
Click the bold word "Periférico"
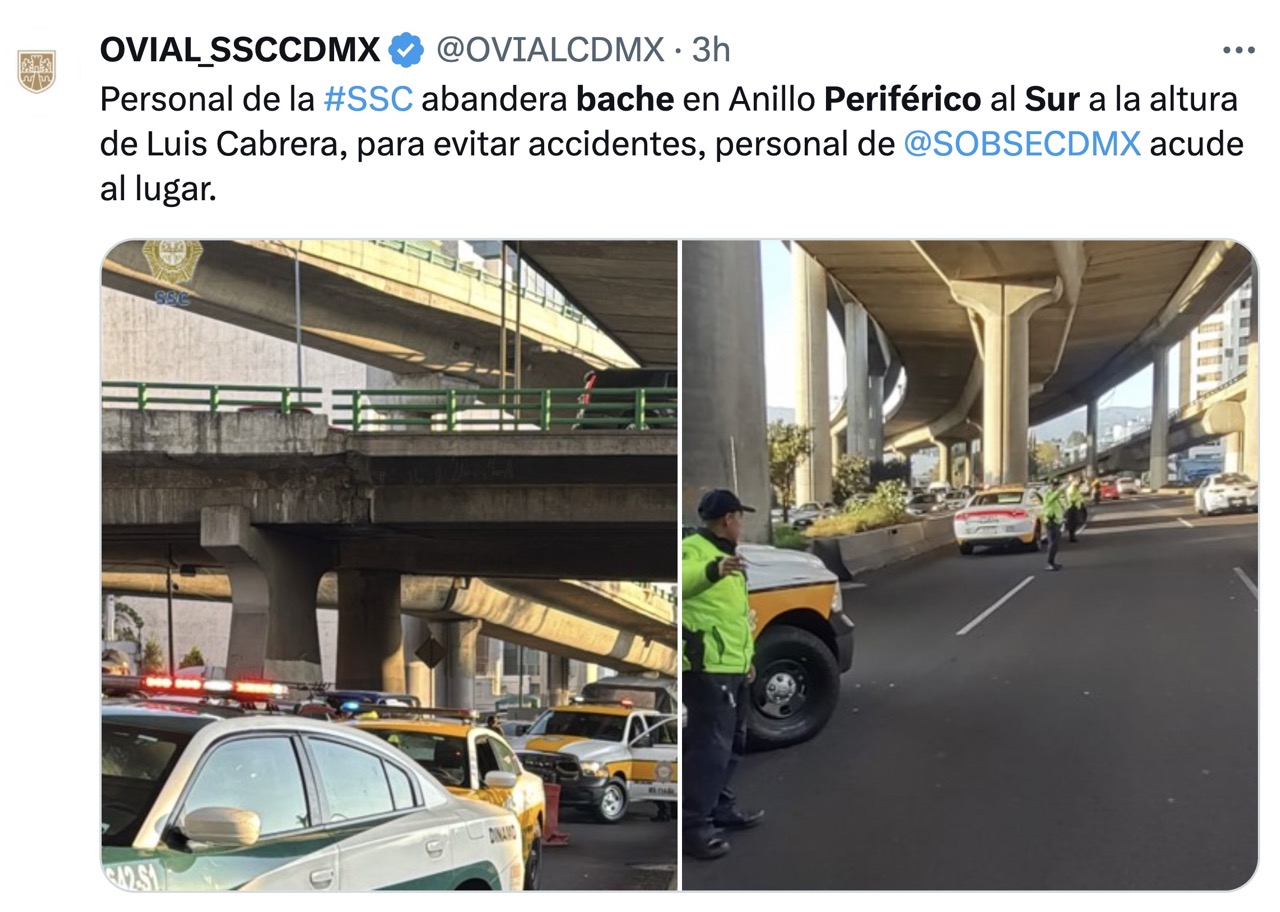tap(902, 99)
